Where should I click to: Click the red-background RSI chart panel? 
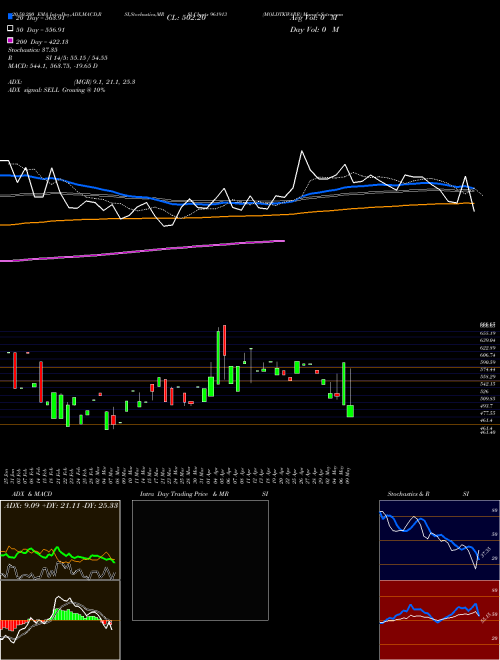(439, 620)
